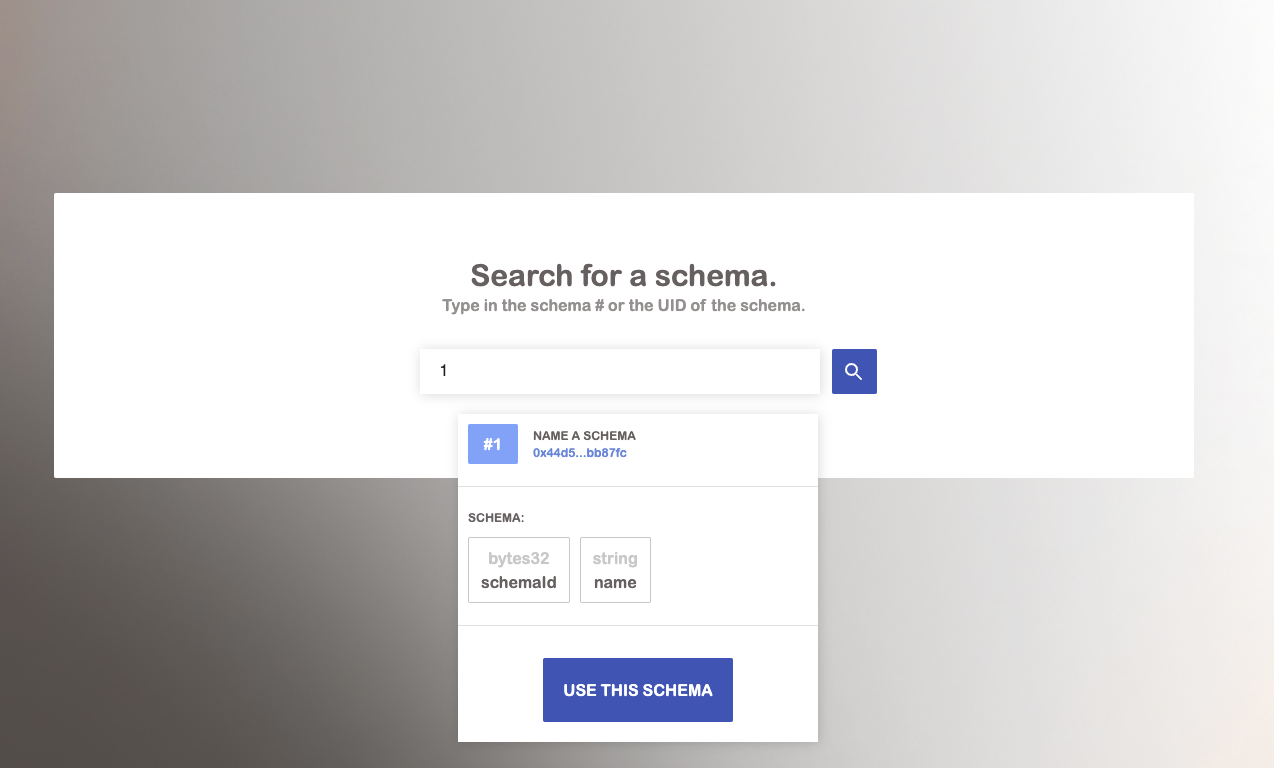Image resolution: width=1274 pixels, height=768 pixels.
Task: Click the empty right end of the search box
Action: (x=780, y=371)
